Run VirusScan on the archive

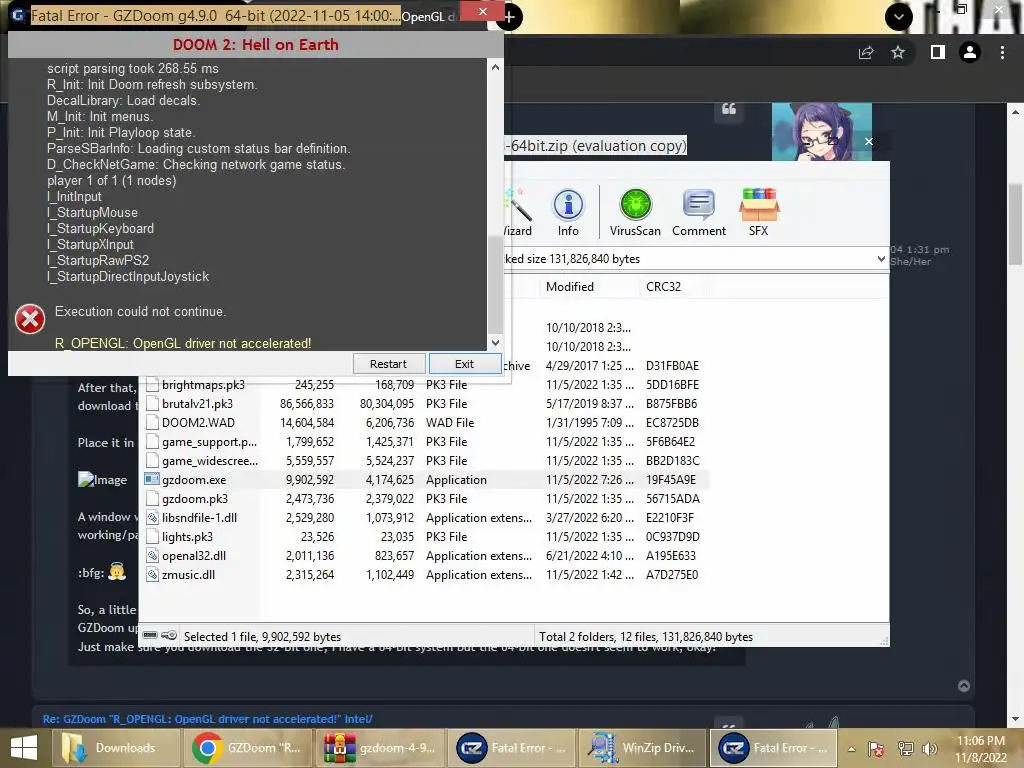coord(635,212)
